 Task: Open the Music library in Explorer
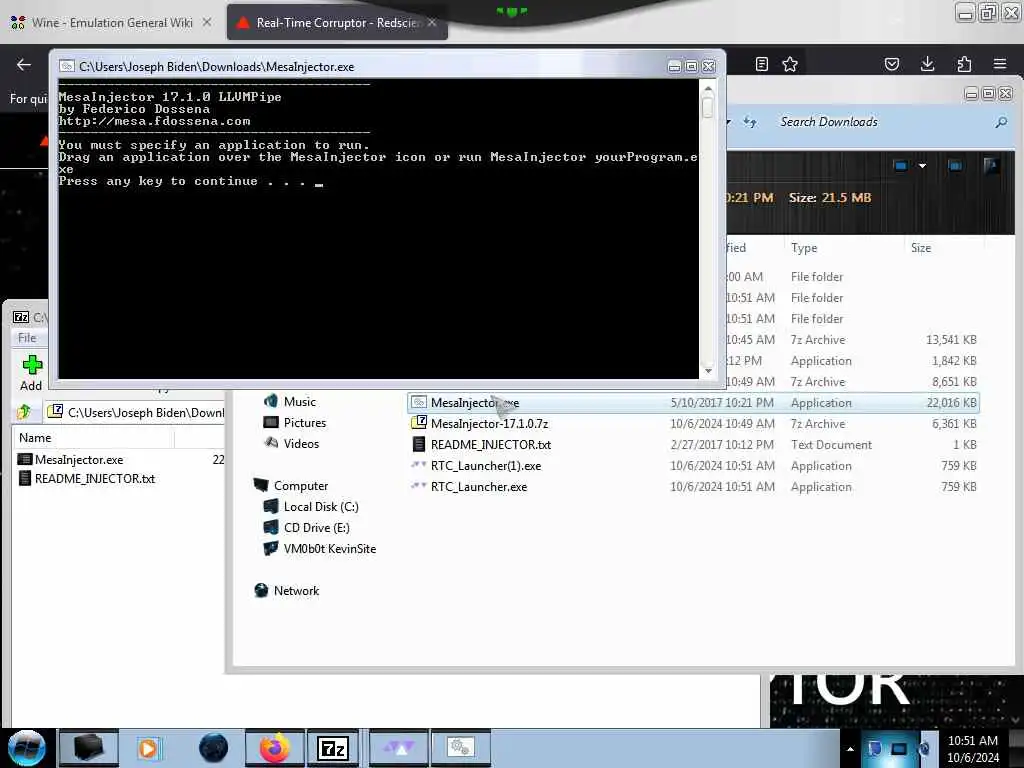pos(291,402)
